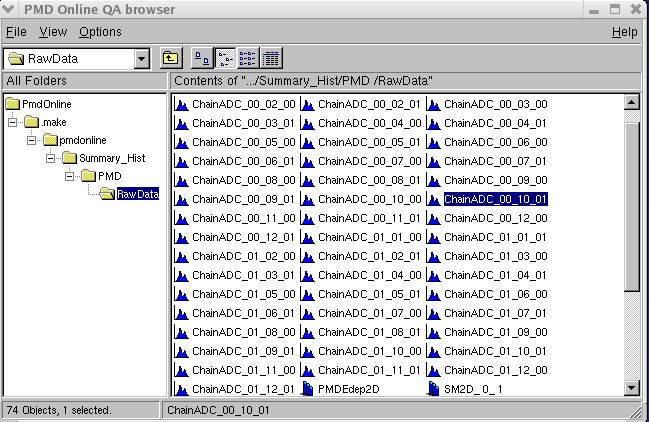Select the Summary_Hist folder in tree

click(104, 158)
